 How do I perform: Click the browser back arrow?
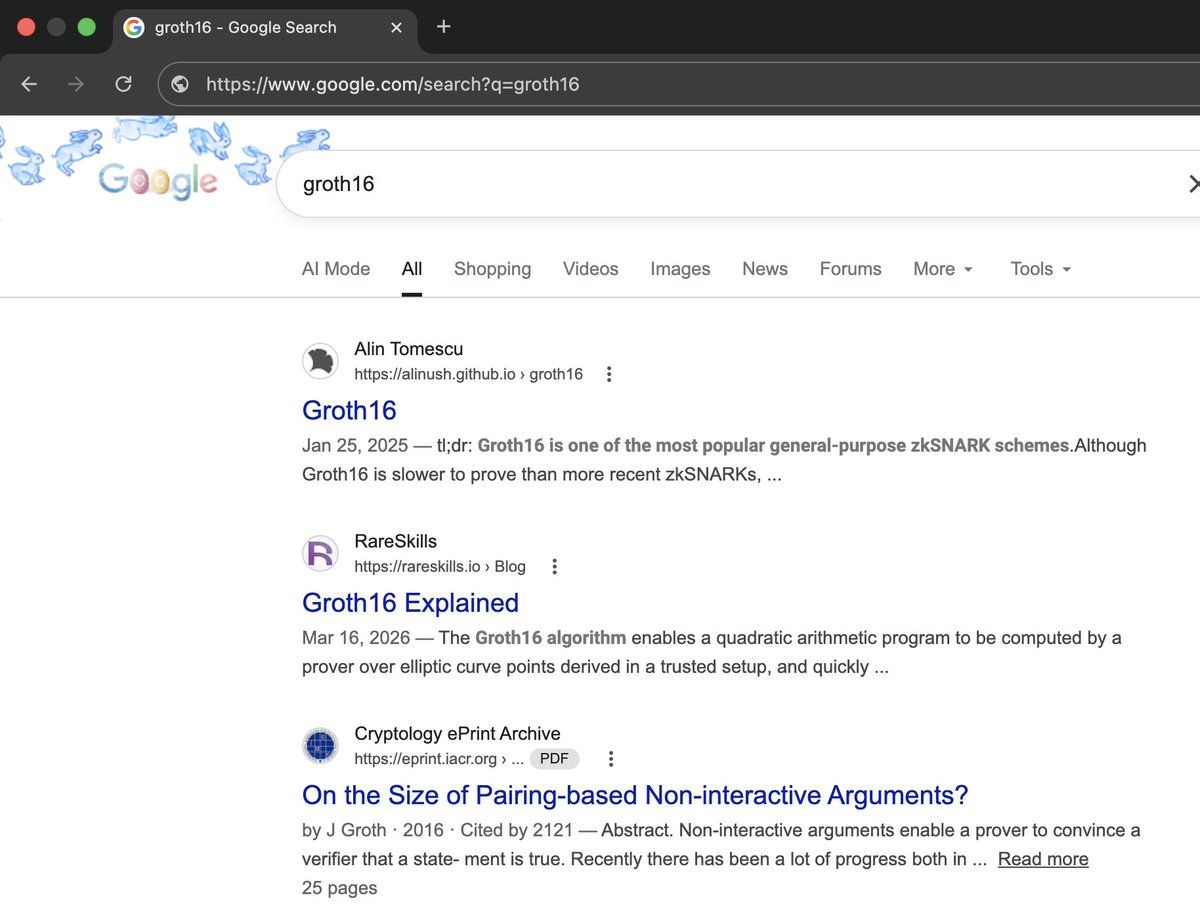29,84
